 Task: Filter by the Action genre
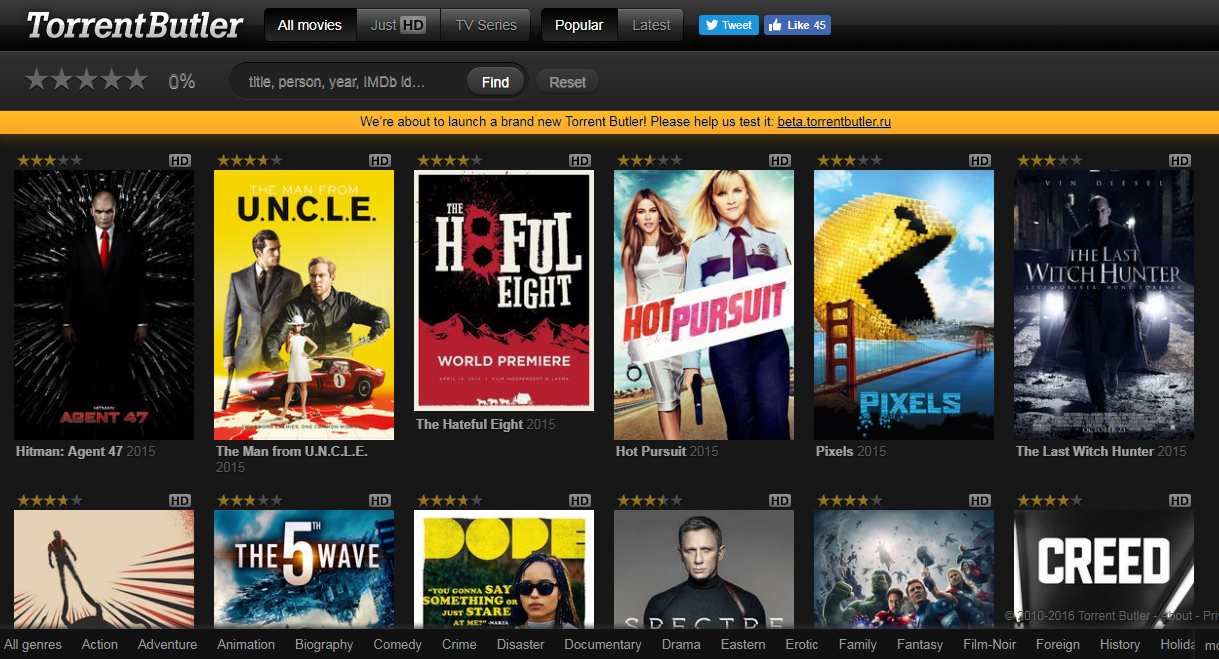(x=100, y=644)
